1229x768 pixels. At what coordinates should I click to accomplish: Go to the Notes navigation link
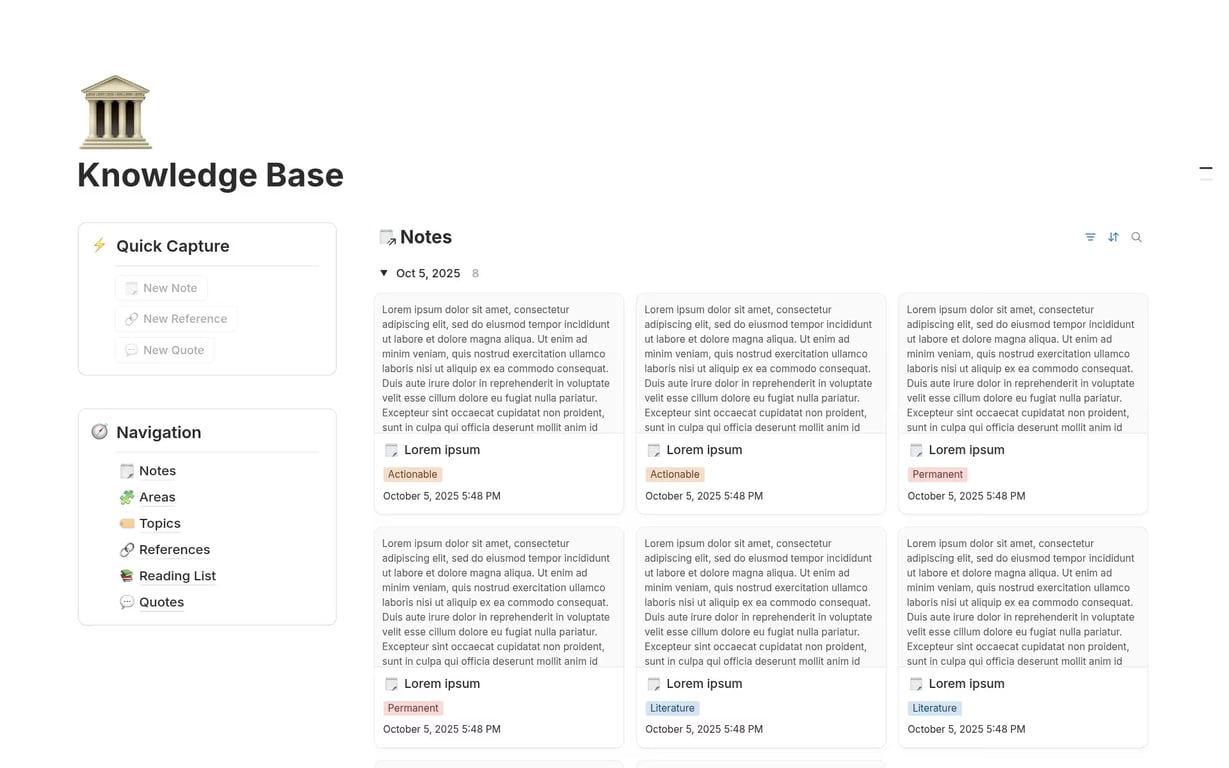[157, 471]
